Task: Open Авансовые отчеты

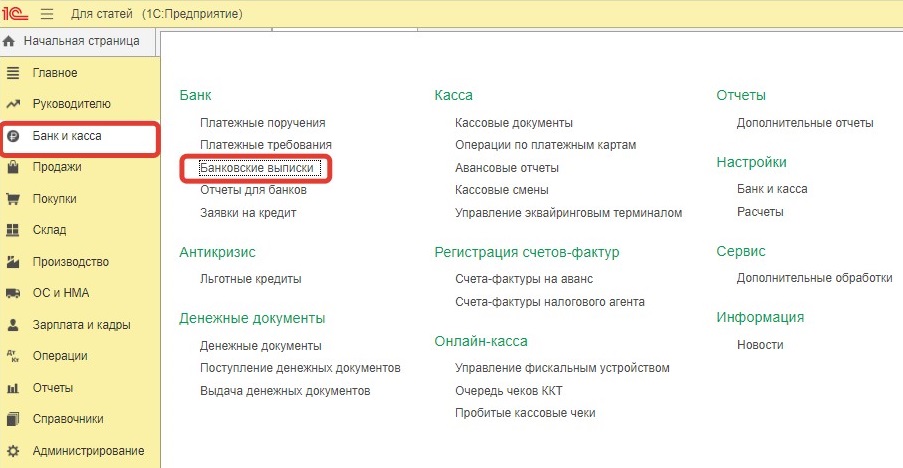Action: click(507, 168)
